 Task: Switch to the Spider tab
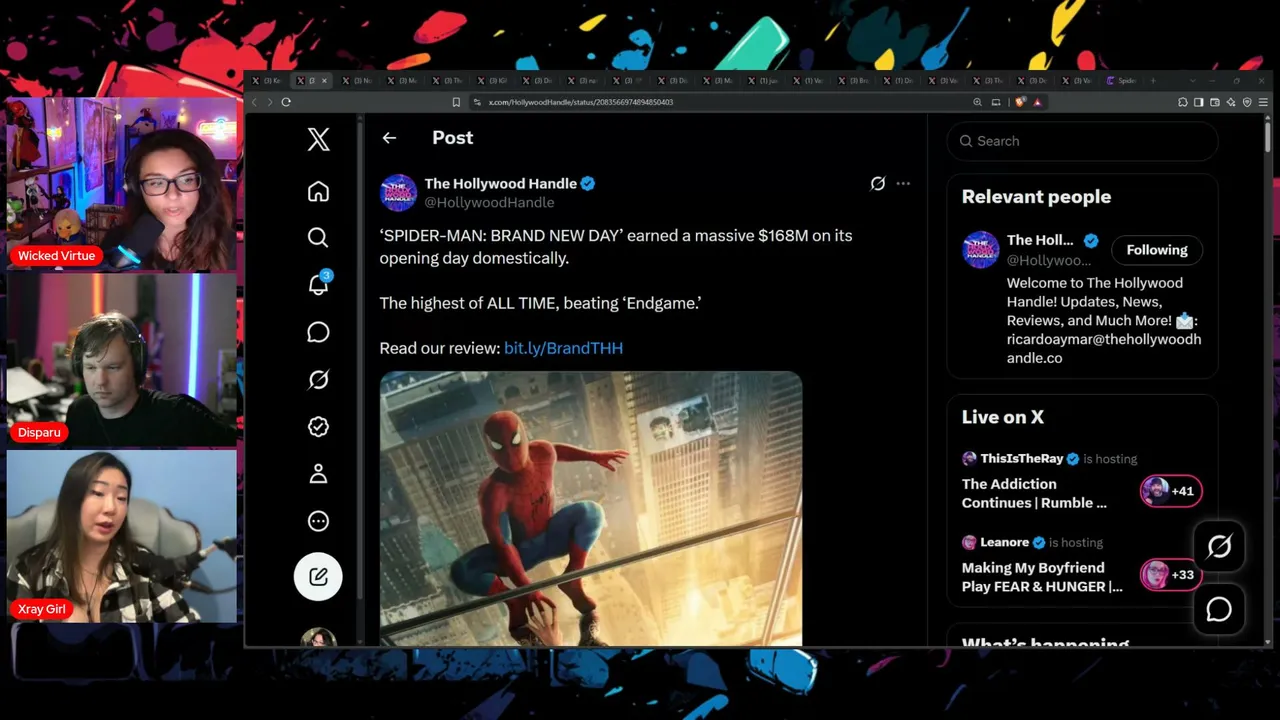pyautogui.click(x=1122, y=80)
